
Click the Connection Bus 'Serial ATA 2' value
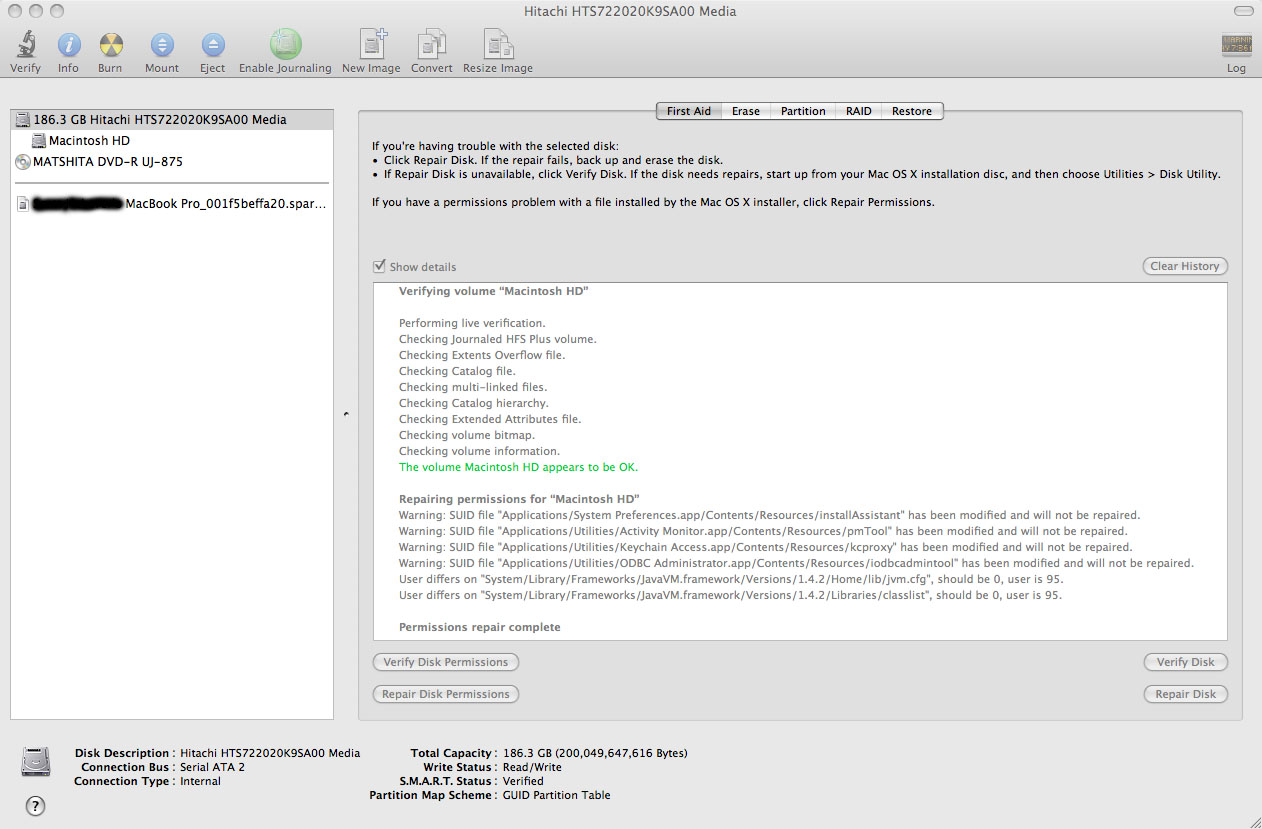[x=212, y=767]
